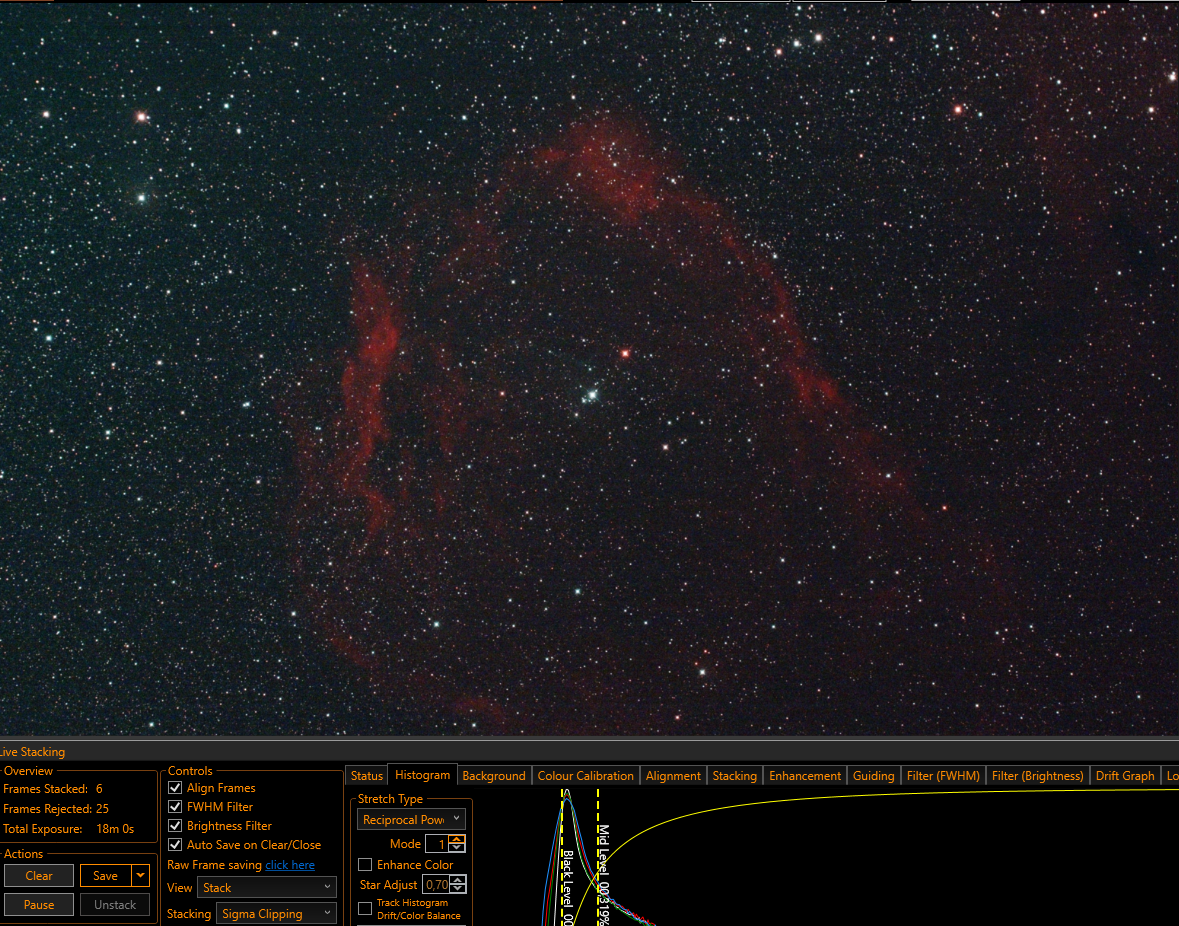The image size is (1179, 926).
Task: Expand the View Stack dropdown
Action: [266, 888]
